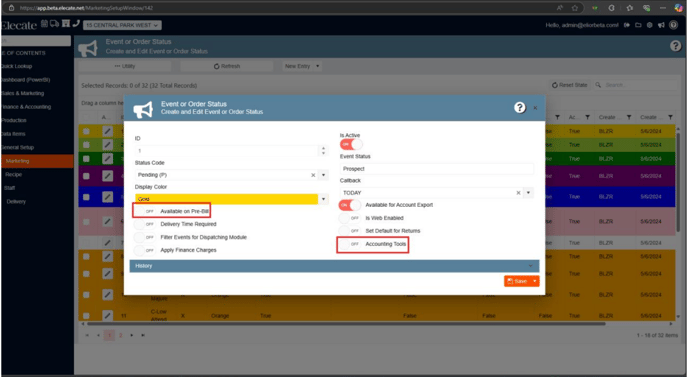Enable the Available on Pre-Bill toggle
The image size is (688, 377).
pos(145,211)
